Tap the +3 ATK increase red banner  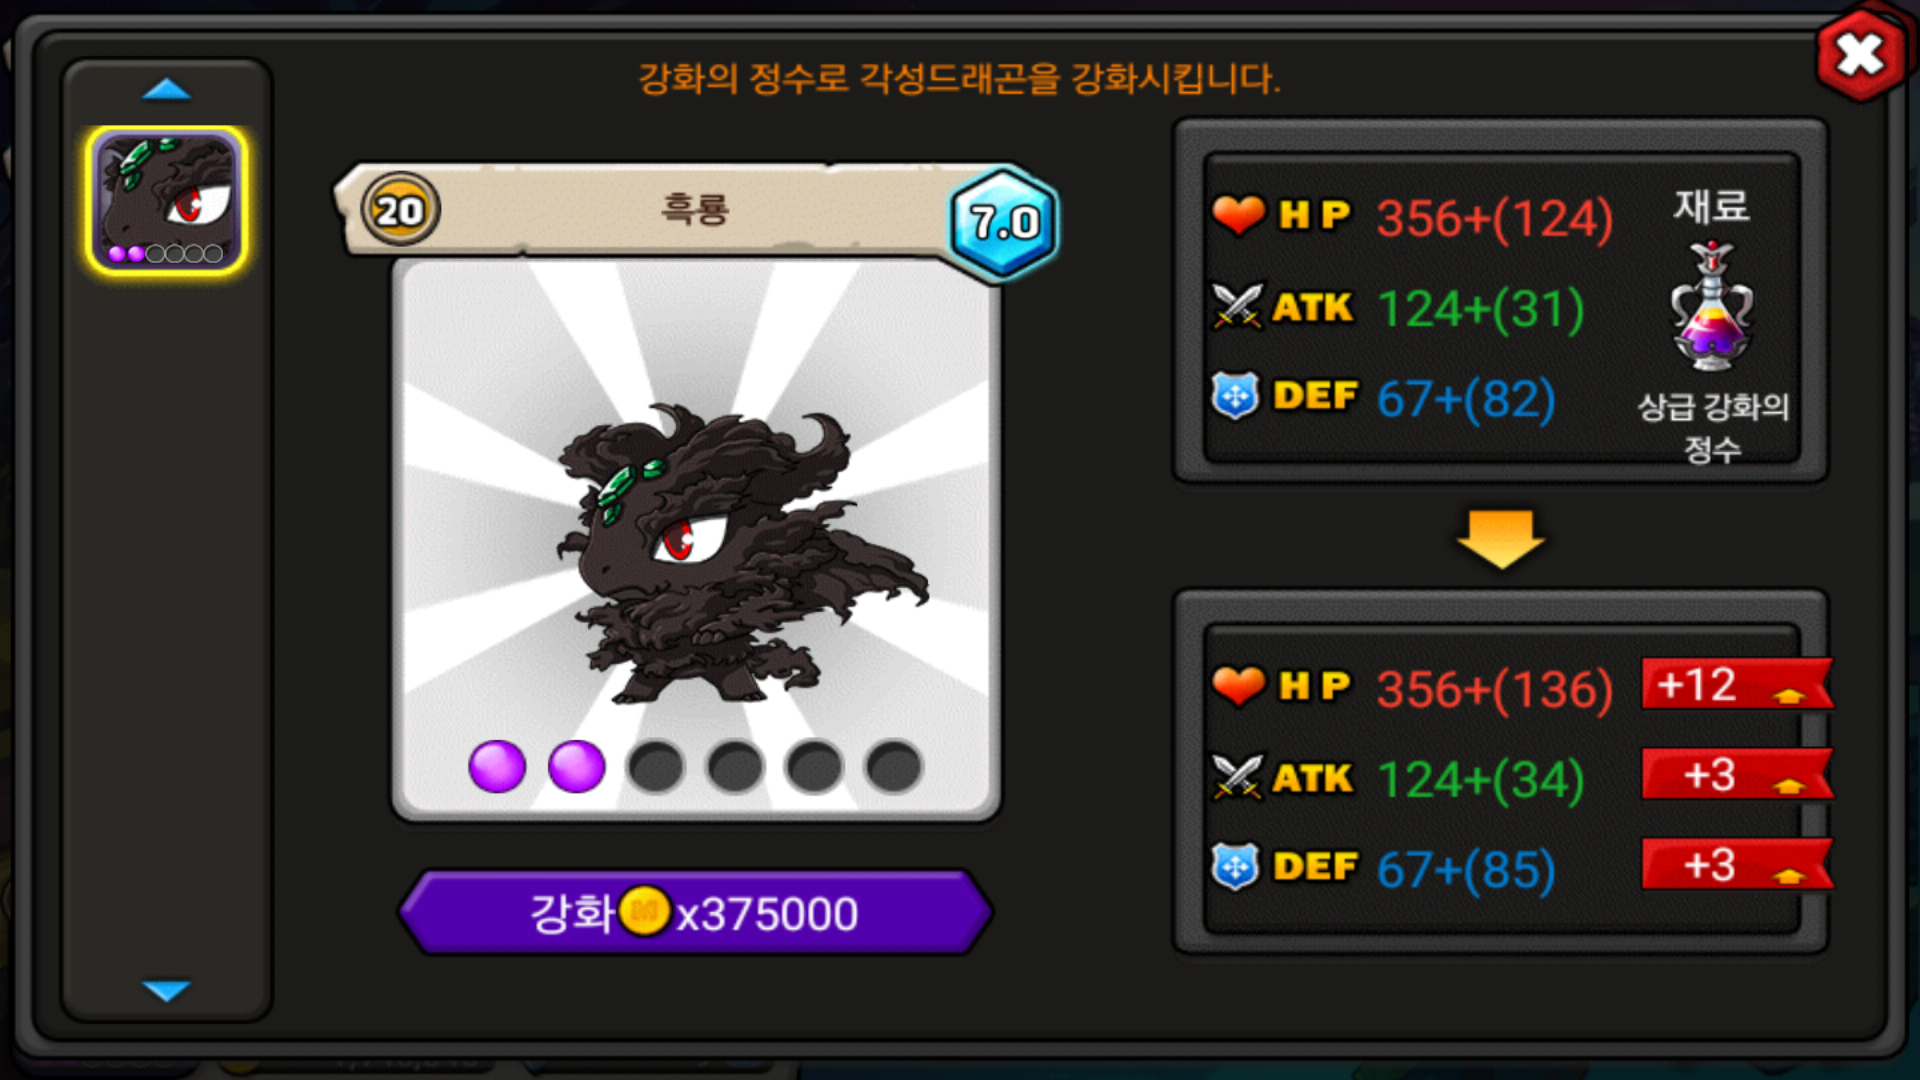(1737, 775)
